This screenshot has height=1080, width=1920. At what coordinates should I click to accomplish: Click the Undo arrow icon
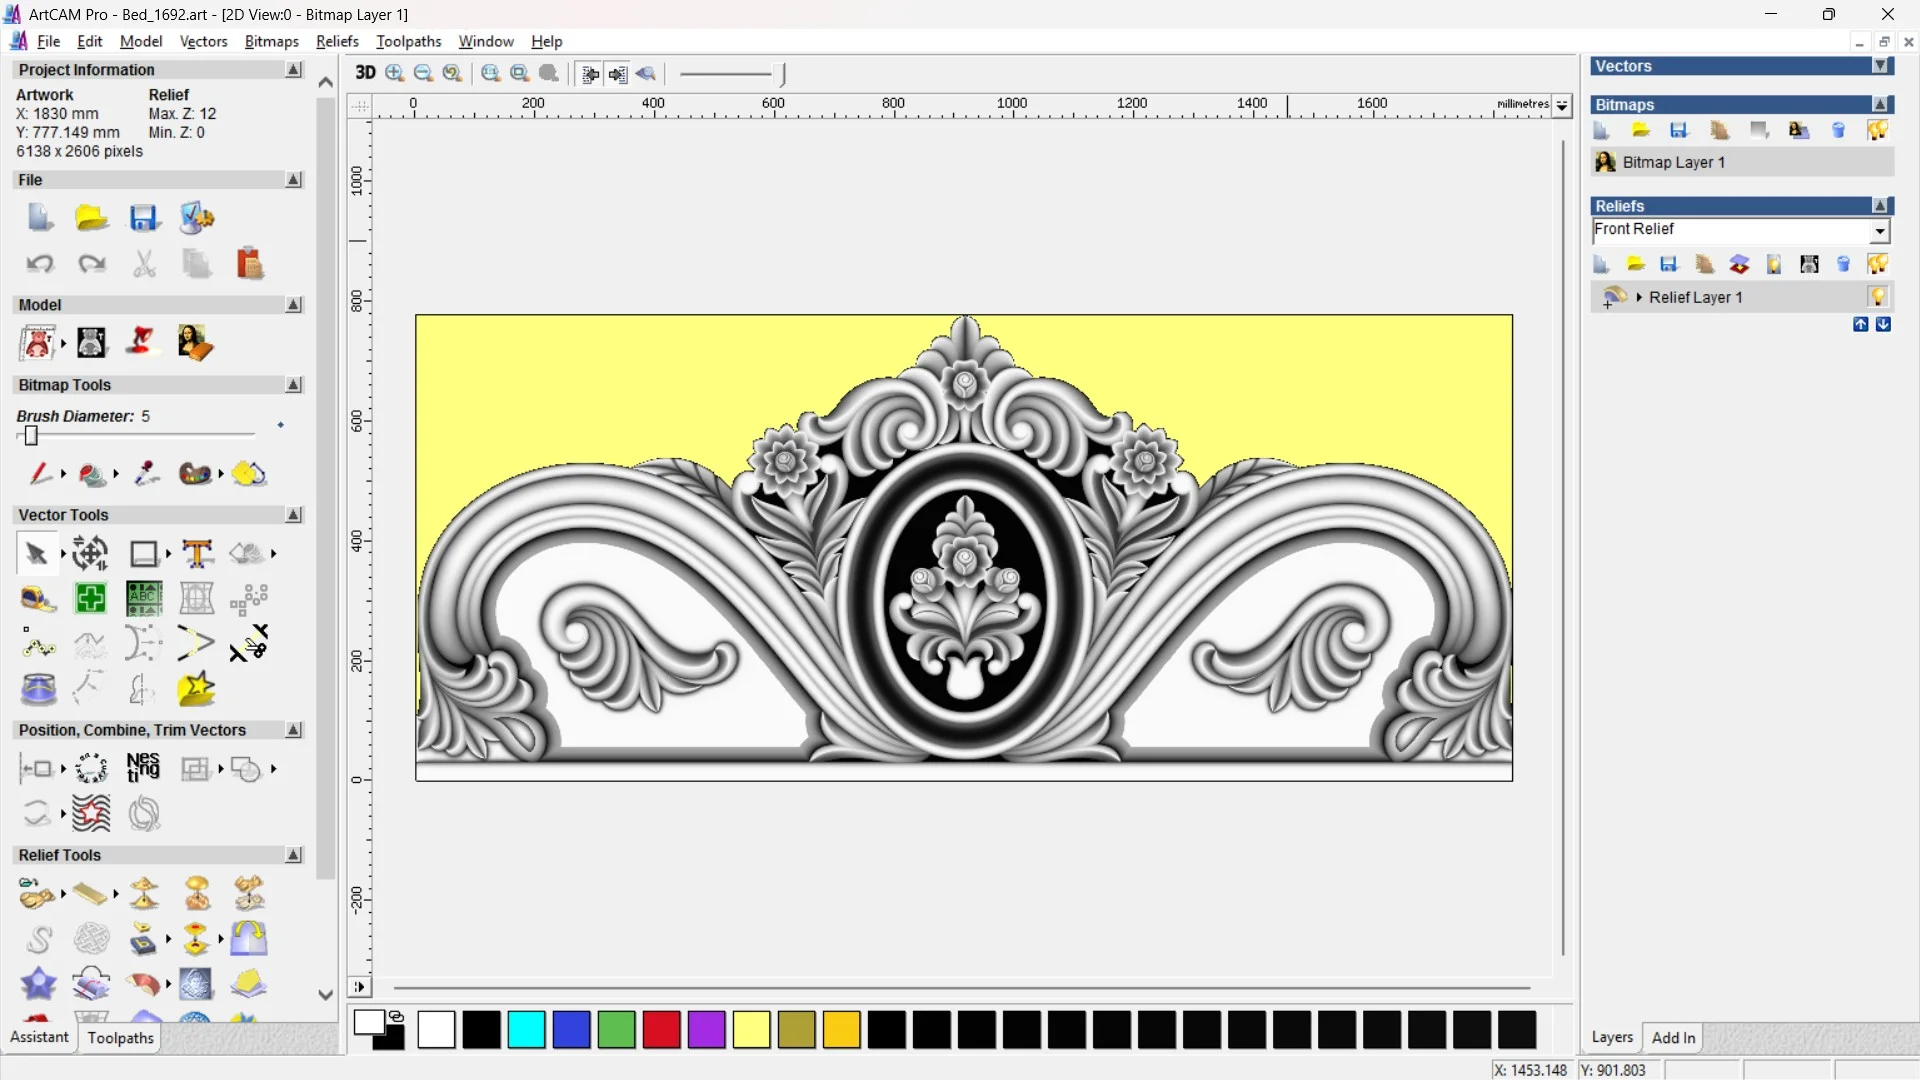tap(39, 264)
